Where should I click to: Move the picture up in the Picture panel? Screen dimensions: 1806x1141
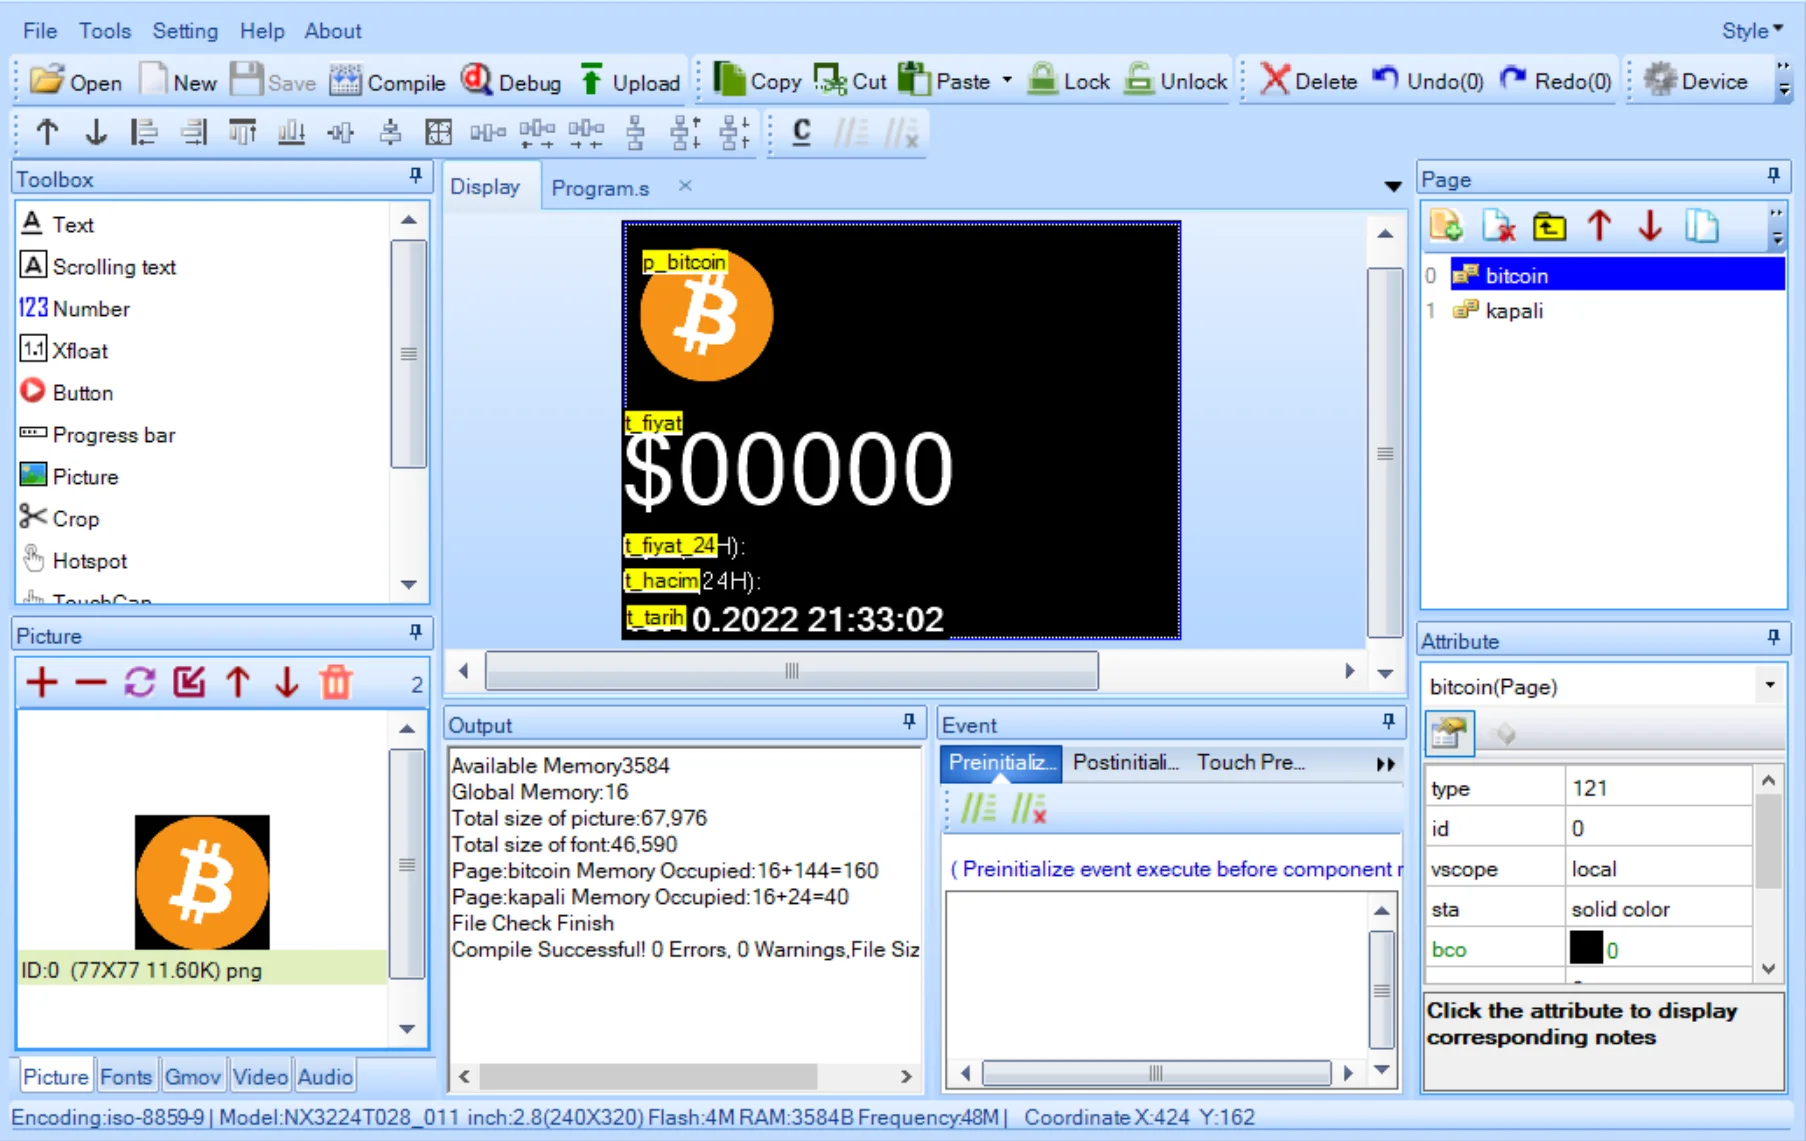pyautogui.click(x=238, y=683)
